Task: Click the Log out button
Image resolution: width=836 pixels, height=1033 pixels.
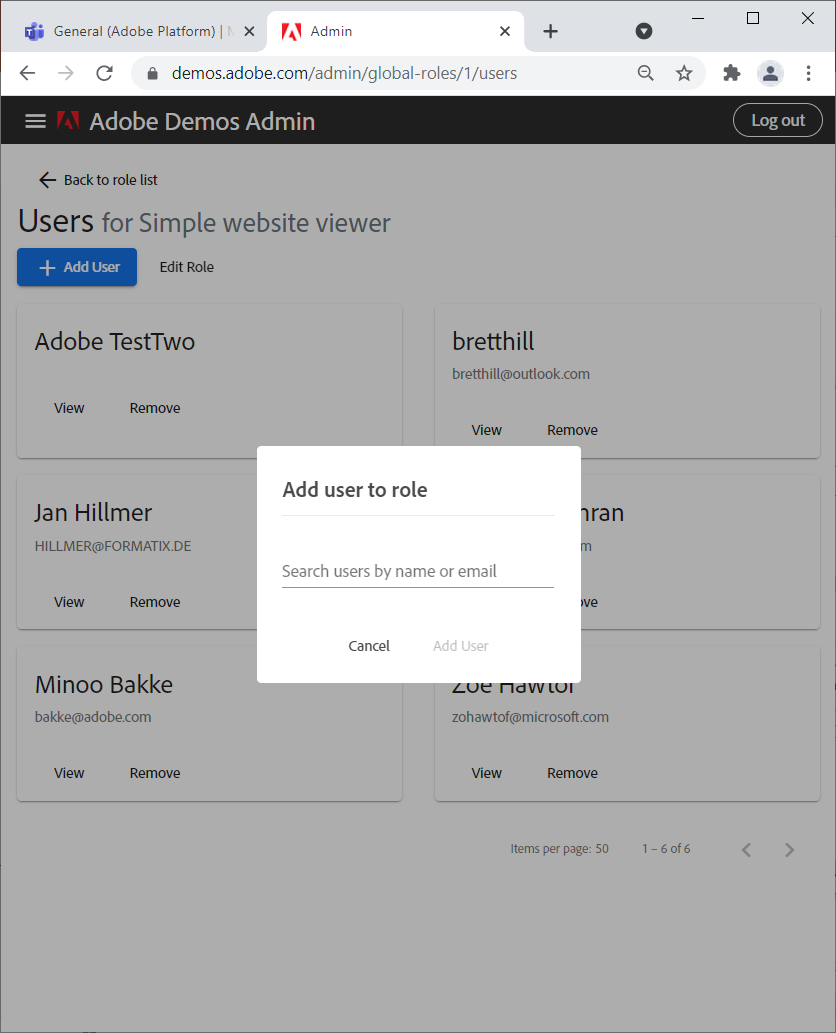Action: tap(777, 121)
